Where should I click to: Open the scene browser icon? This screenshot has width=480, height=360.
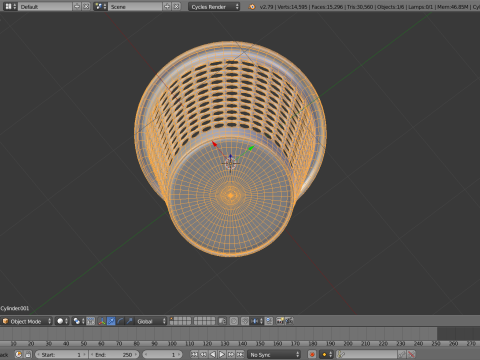(100, 6)
